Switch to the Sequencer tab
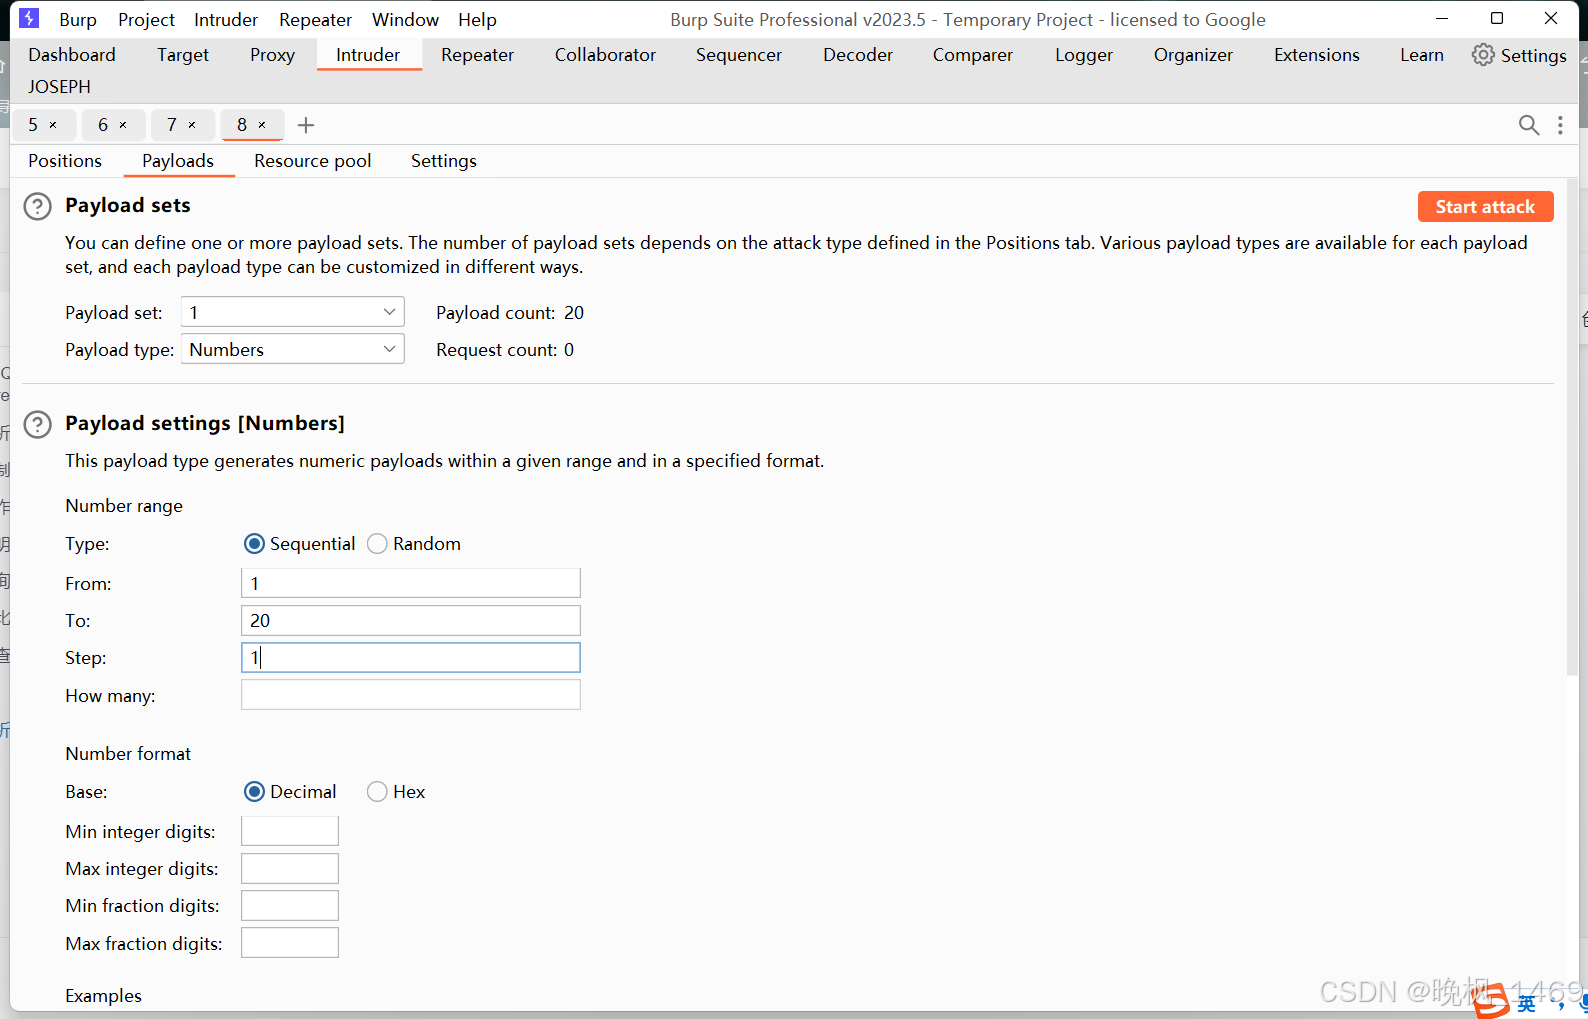The width and height of the screenshot is (1588, 1019). [739, 55]
